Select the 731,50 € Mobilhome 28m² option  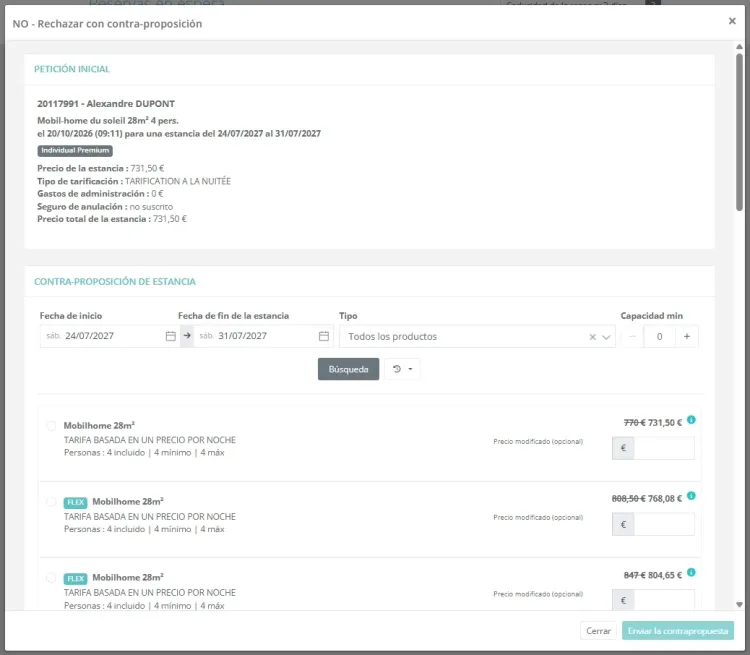[51, 425]
